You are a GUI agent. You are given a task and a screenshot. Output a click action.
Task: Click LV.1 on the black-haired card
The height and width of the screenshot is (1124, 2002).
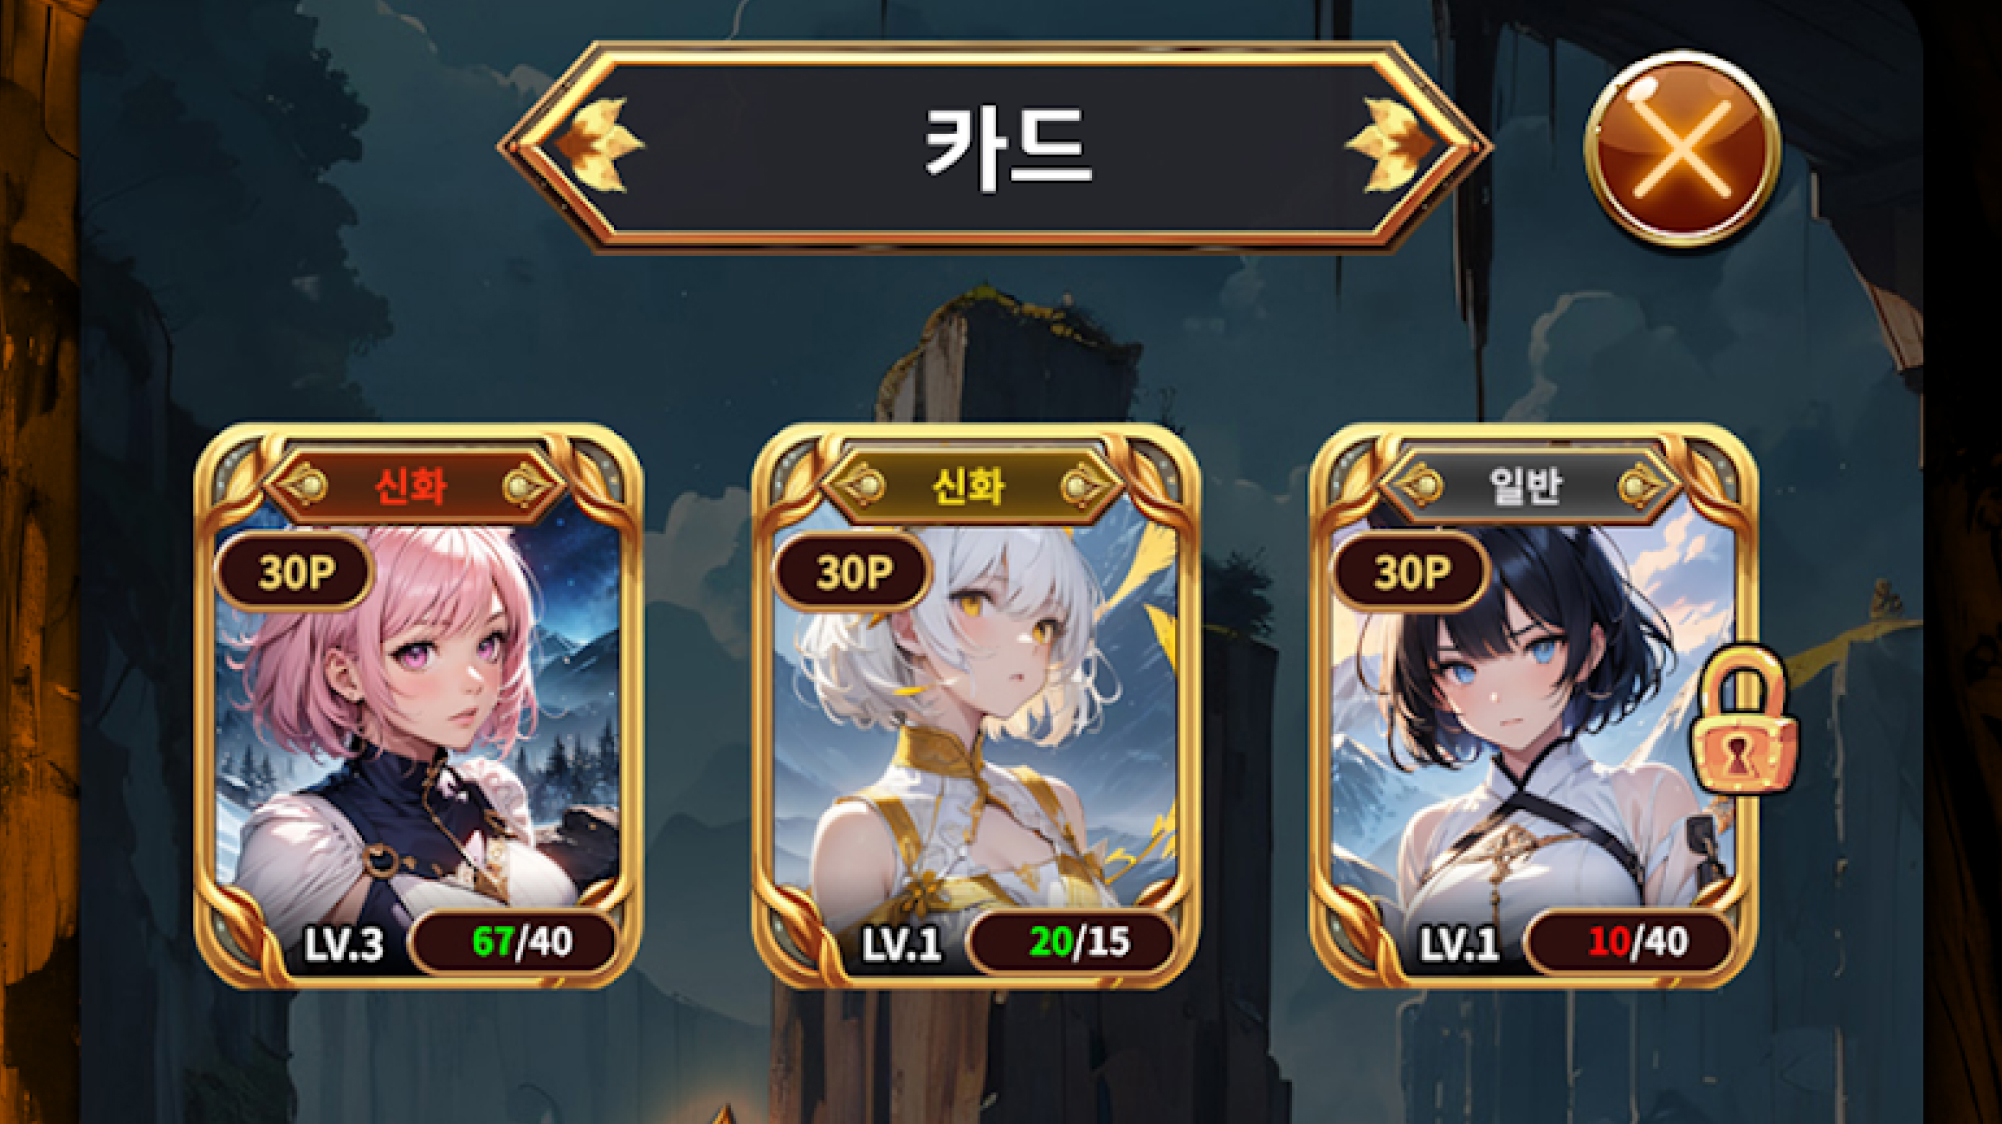[x=1459, y=945]
